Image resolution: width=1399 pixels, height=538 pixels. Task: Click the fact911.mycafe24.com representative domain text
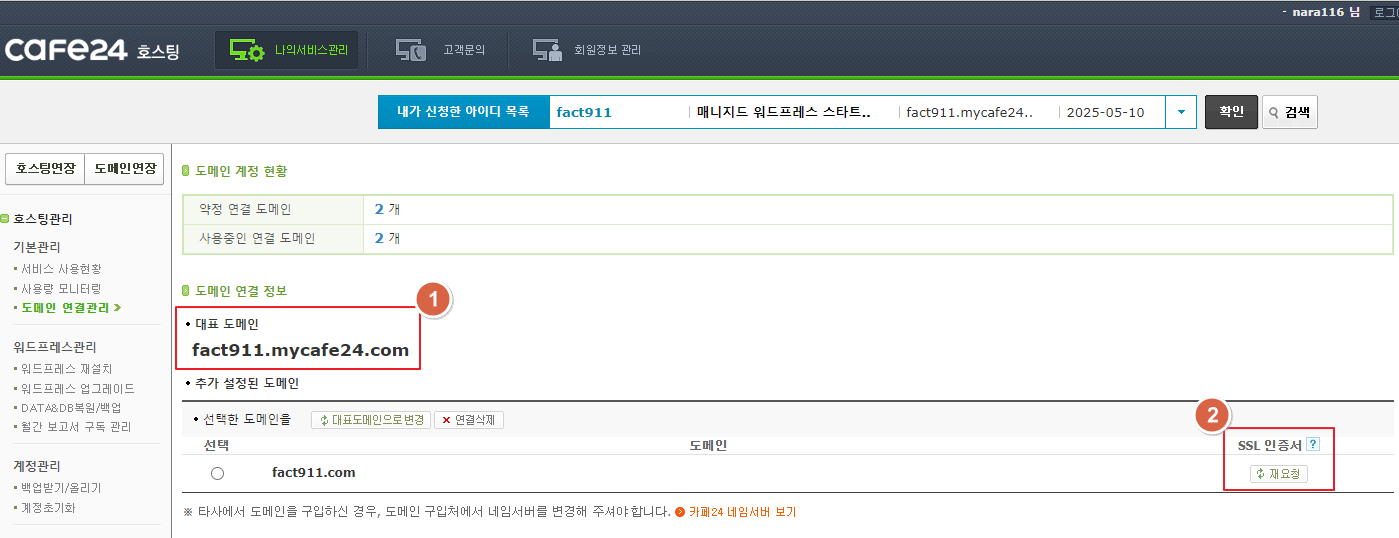coord(300,350)
